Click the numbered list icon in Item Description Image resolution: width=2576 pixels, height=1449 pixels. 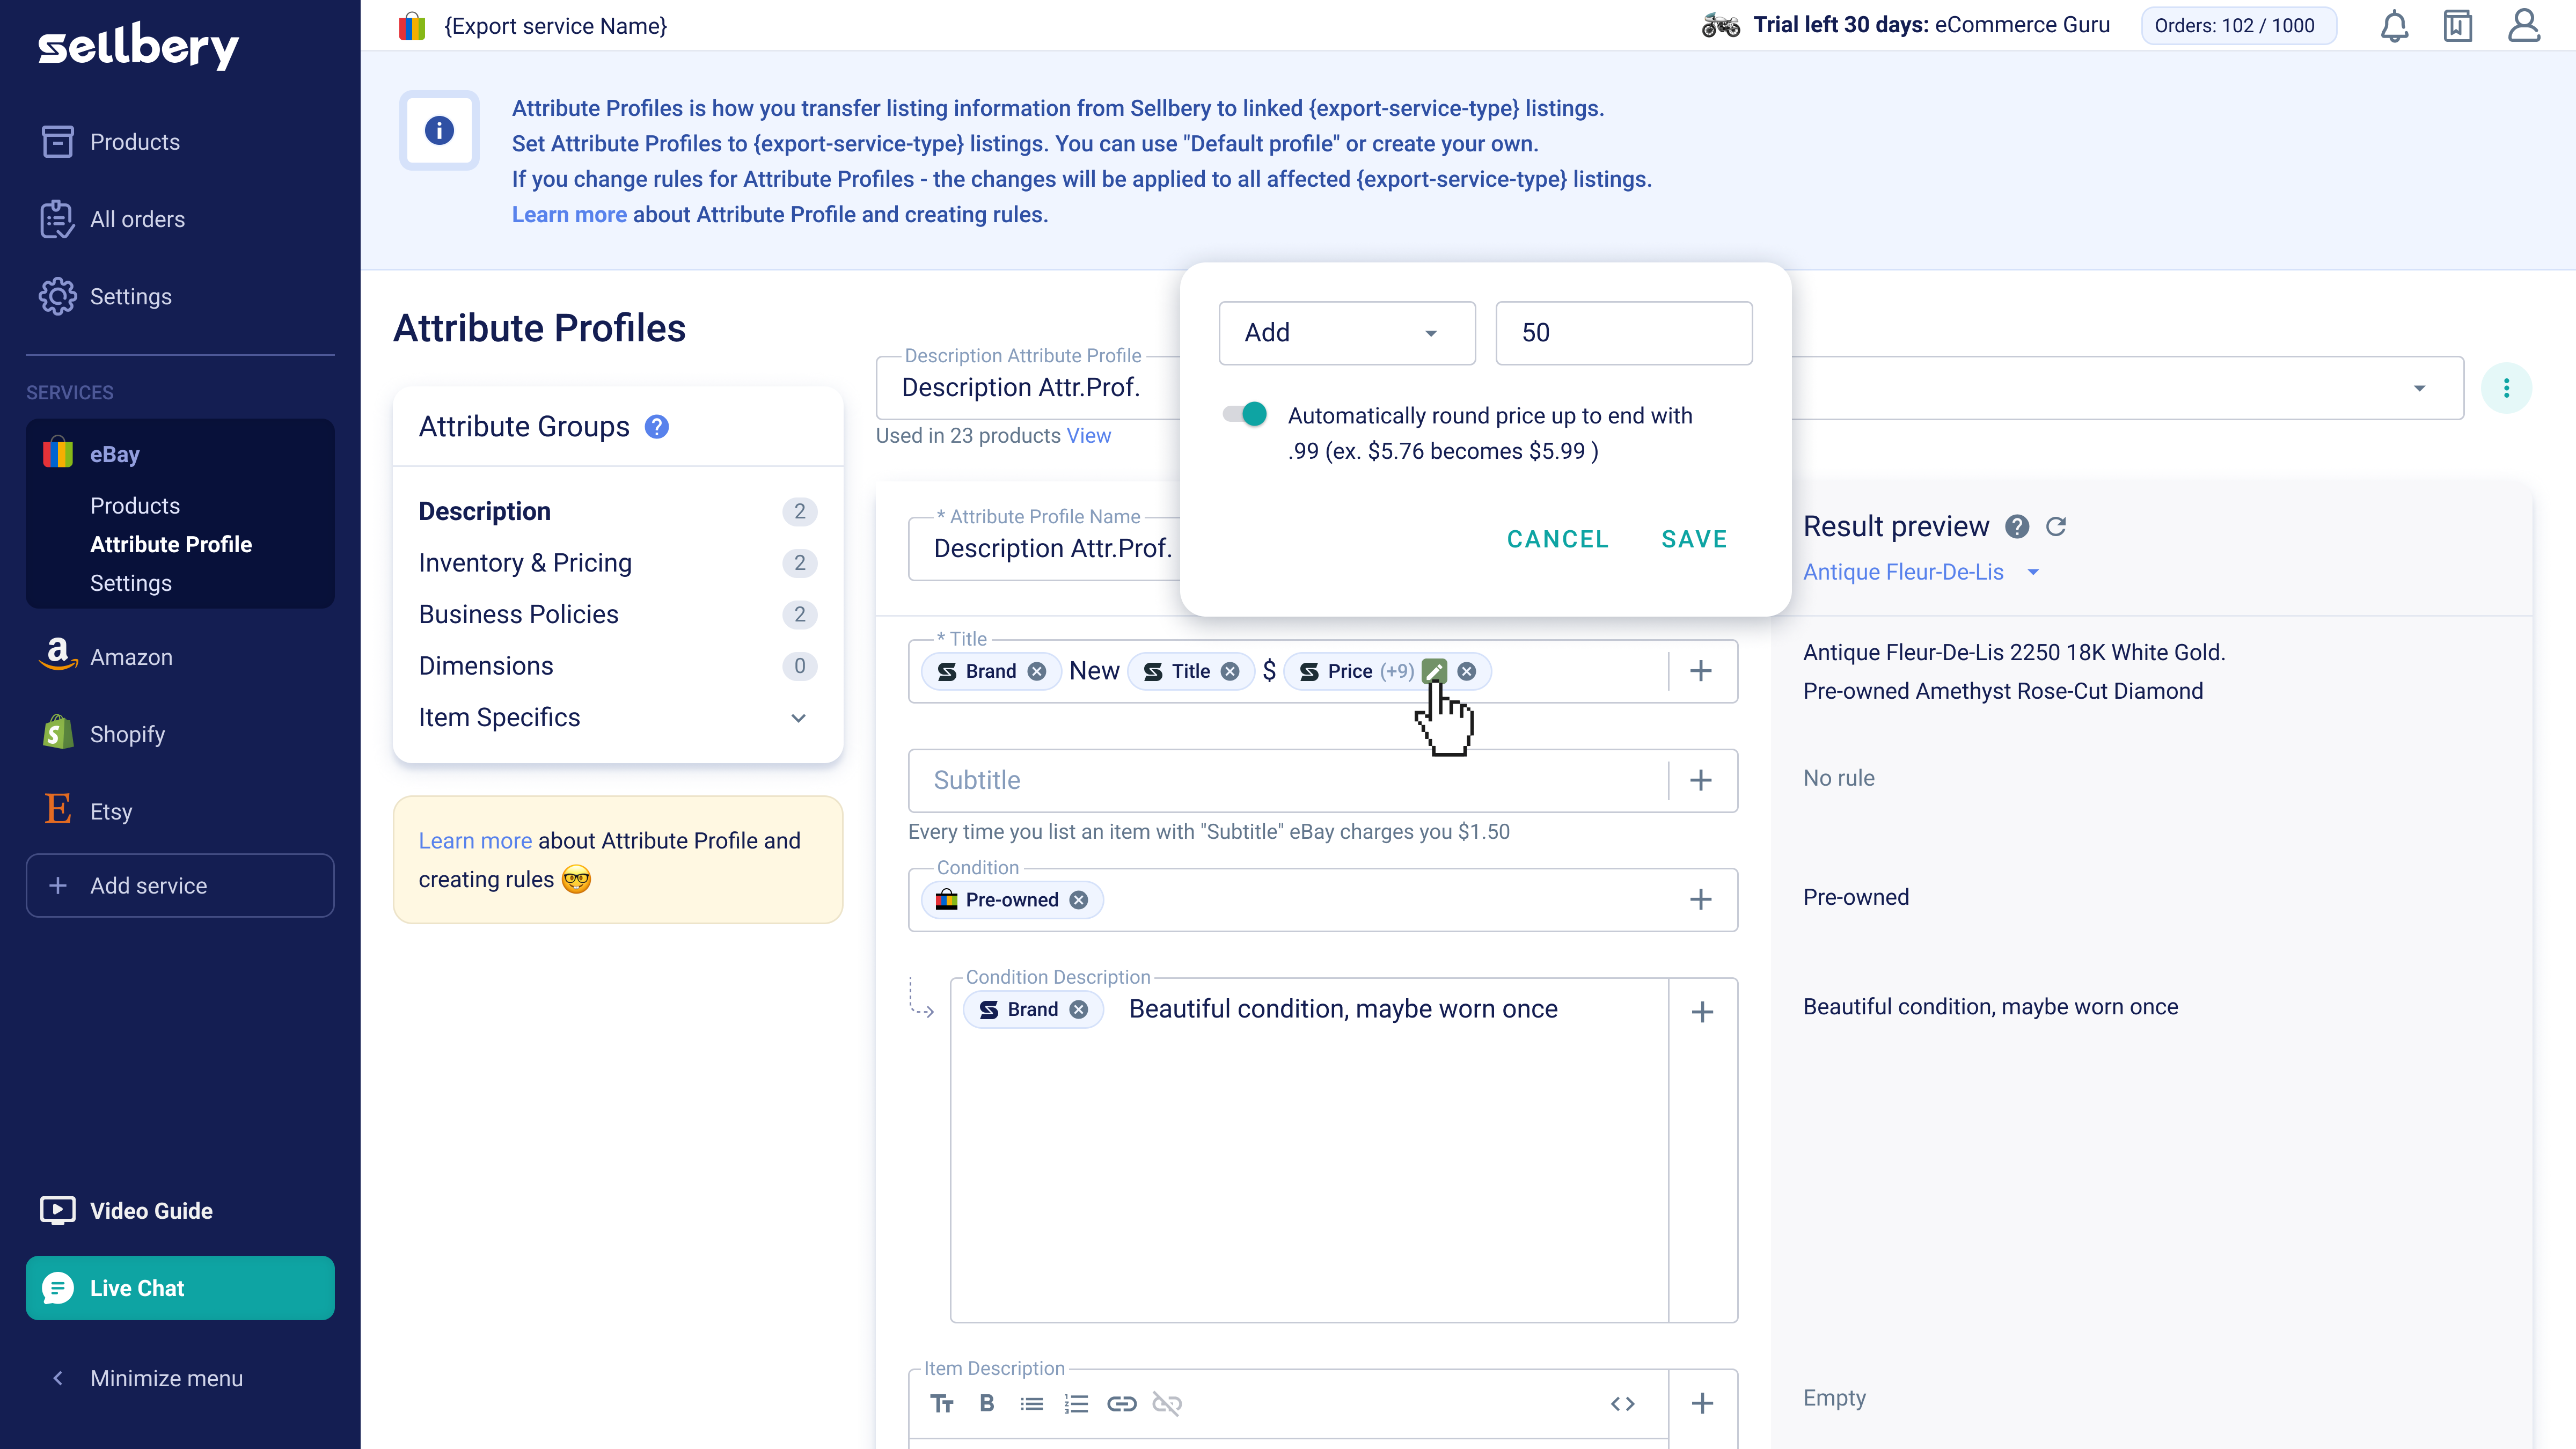tap(1076, 1403)
